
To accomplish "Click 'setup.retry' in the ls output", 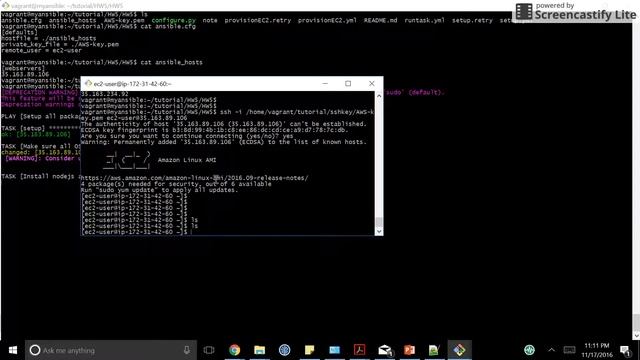I will pyautogui.click(x=472, y=20).
